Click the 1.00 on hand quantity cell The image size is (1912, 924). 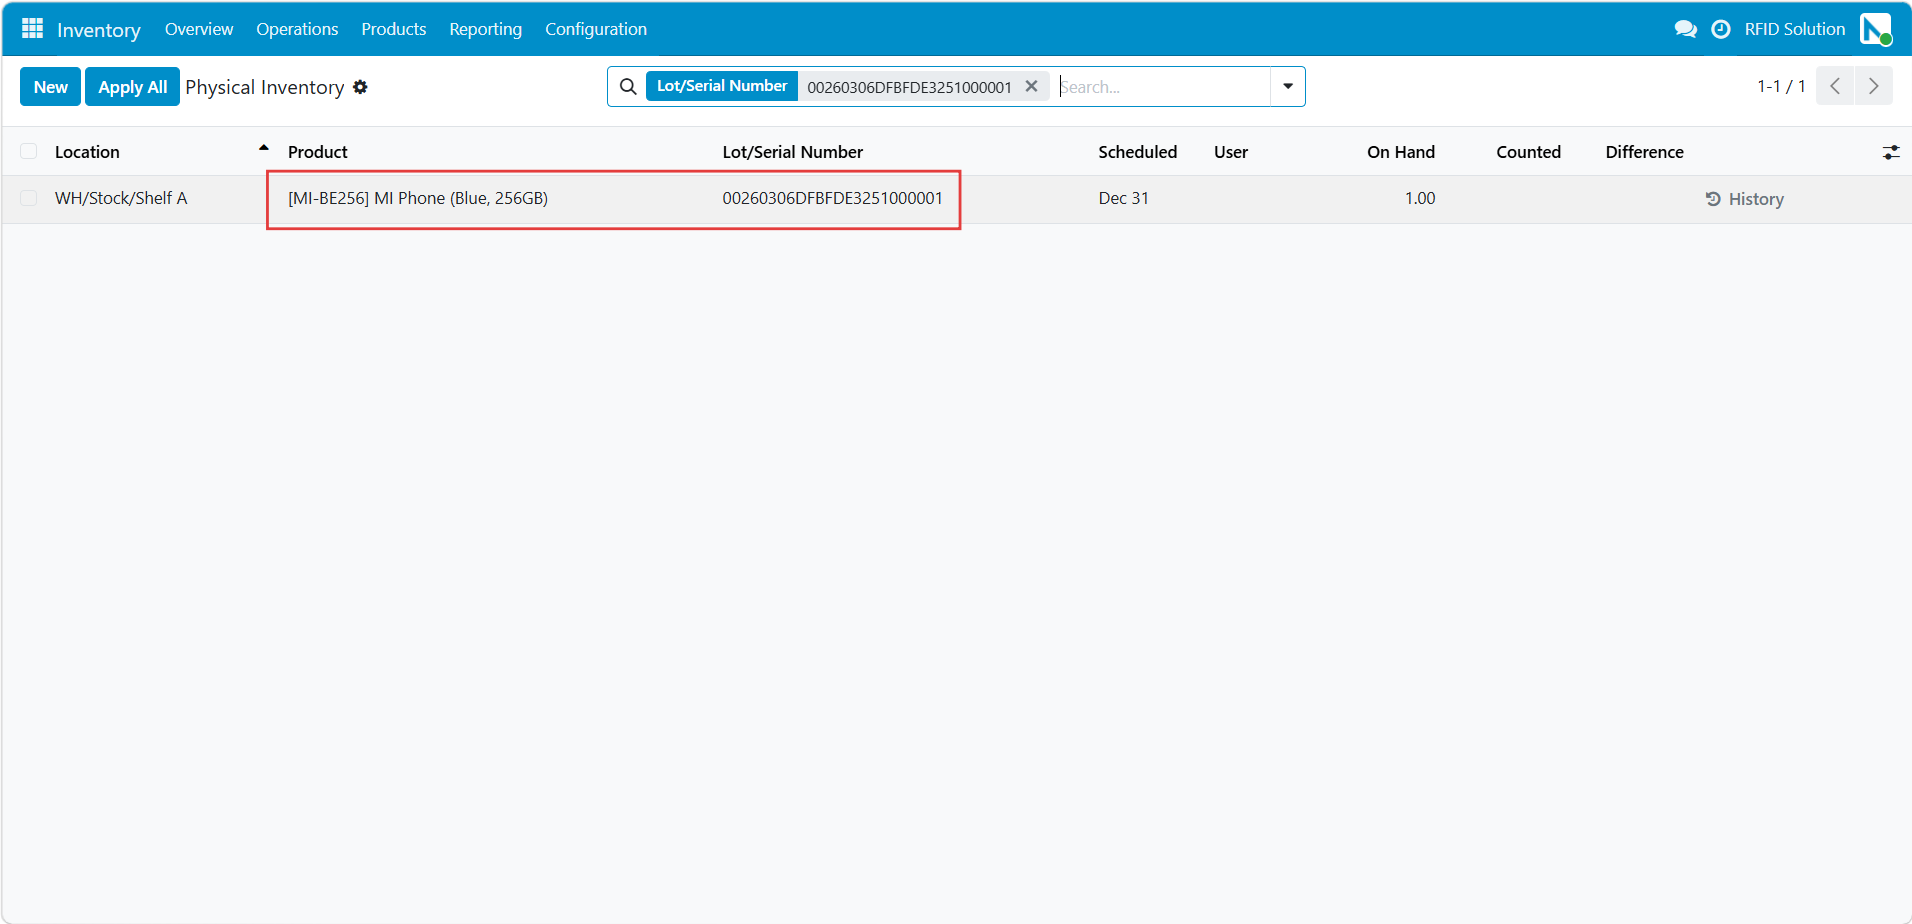(1419, 198)
